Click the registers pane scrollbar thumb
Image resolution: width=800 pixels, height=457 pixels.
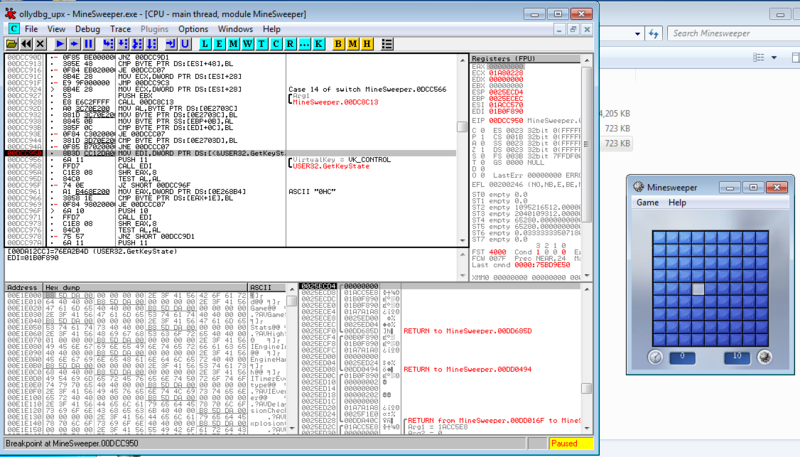click(586, 144)
